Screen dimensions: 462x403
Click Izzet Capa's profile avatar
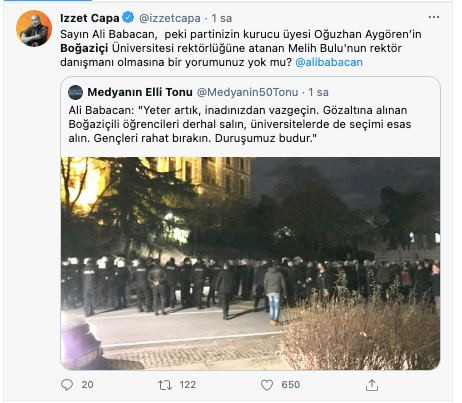pos(34,28)
